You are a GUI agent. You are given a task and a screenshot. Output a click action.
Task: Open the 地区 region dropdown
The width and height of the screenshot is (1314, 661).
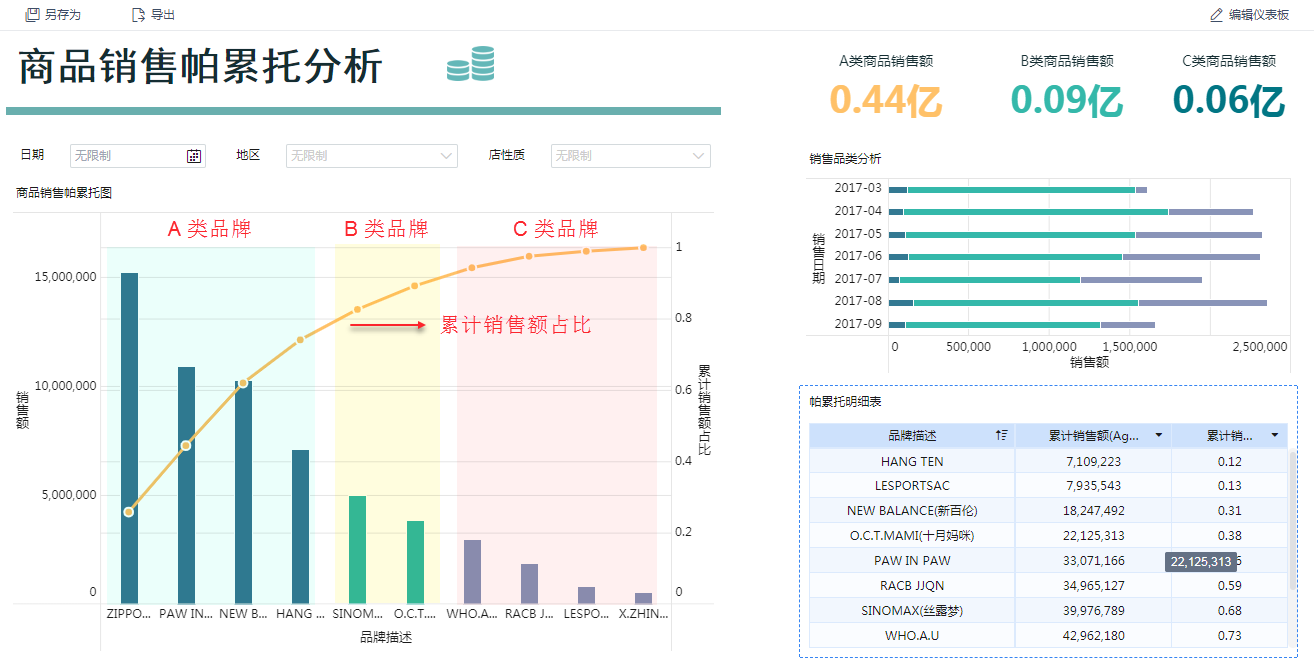[x=371, y=156]
